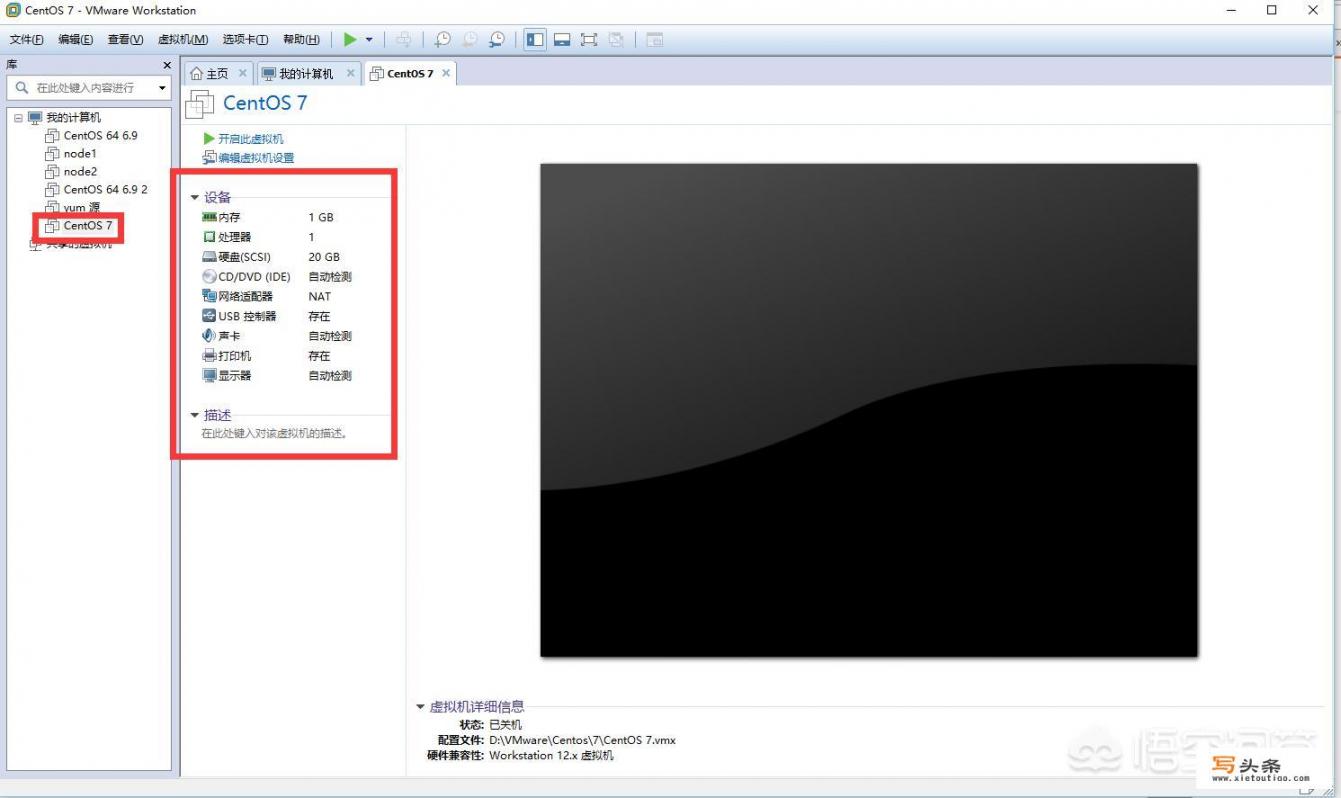The image size is (1341, 798).
Task: Toggle the thumbnail bar view icon
Action: click(562, 40)
